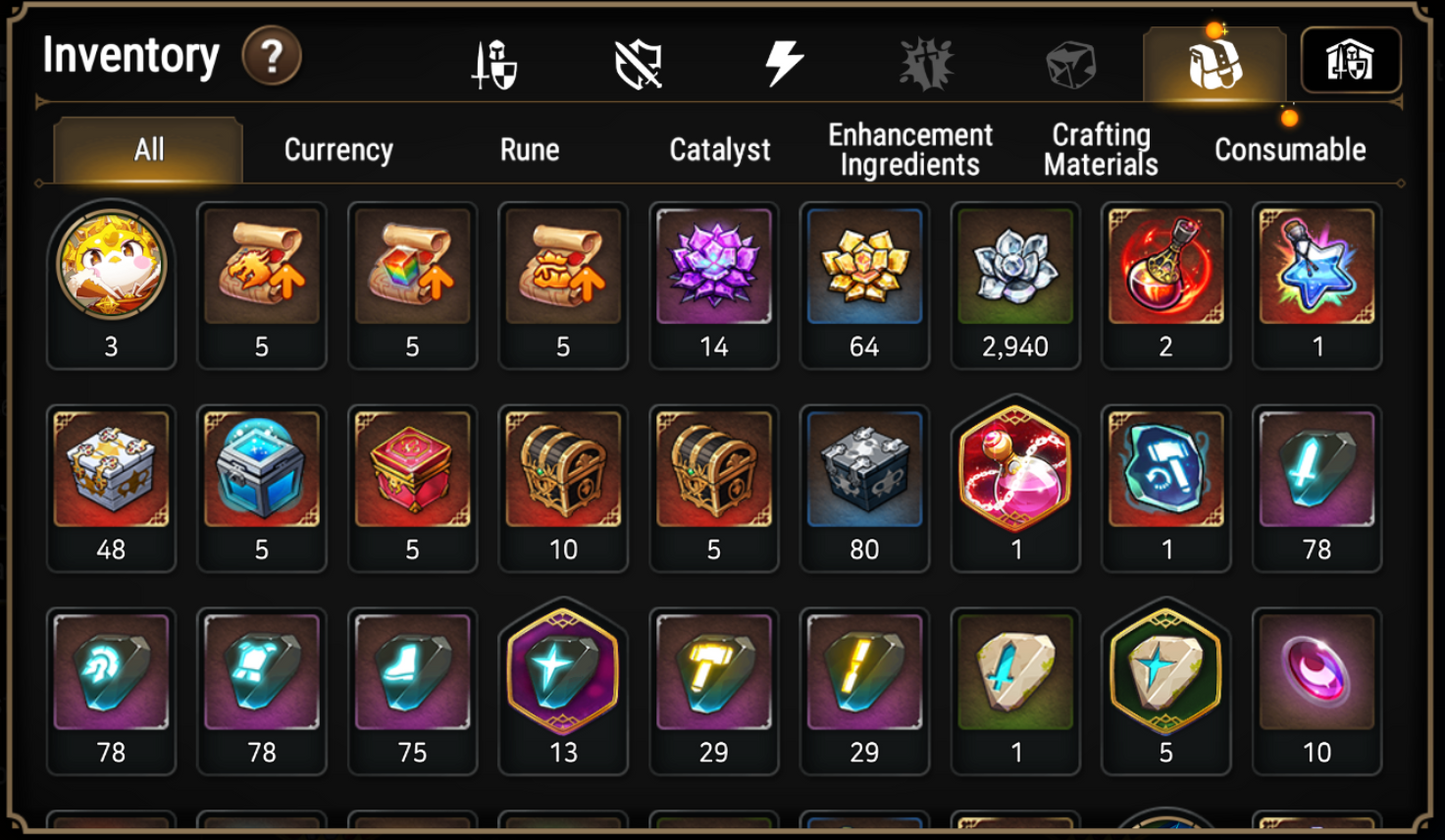This screenshot has height=840, width=1445.
Task: Open the Consumable tab
Action: [x=1290, y=150]
